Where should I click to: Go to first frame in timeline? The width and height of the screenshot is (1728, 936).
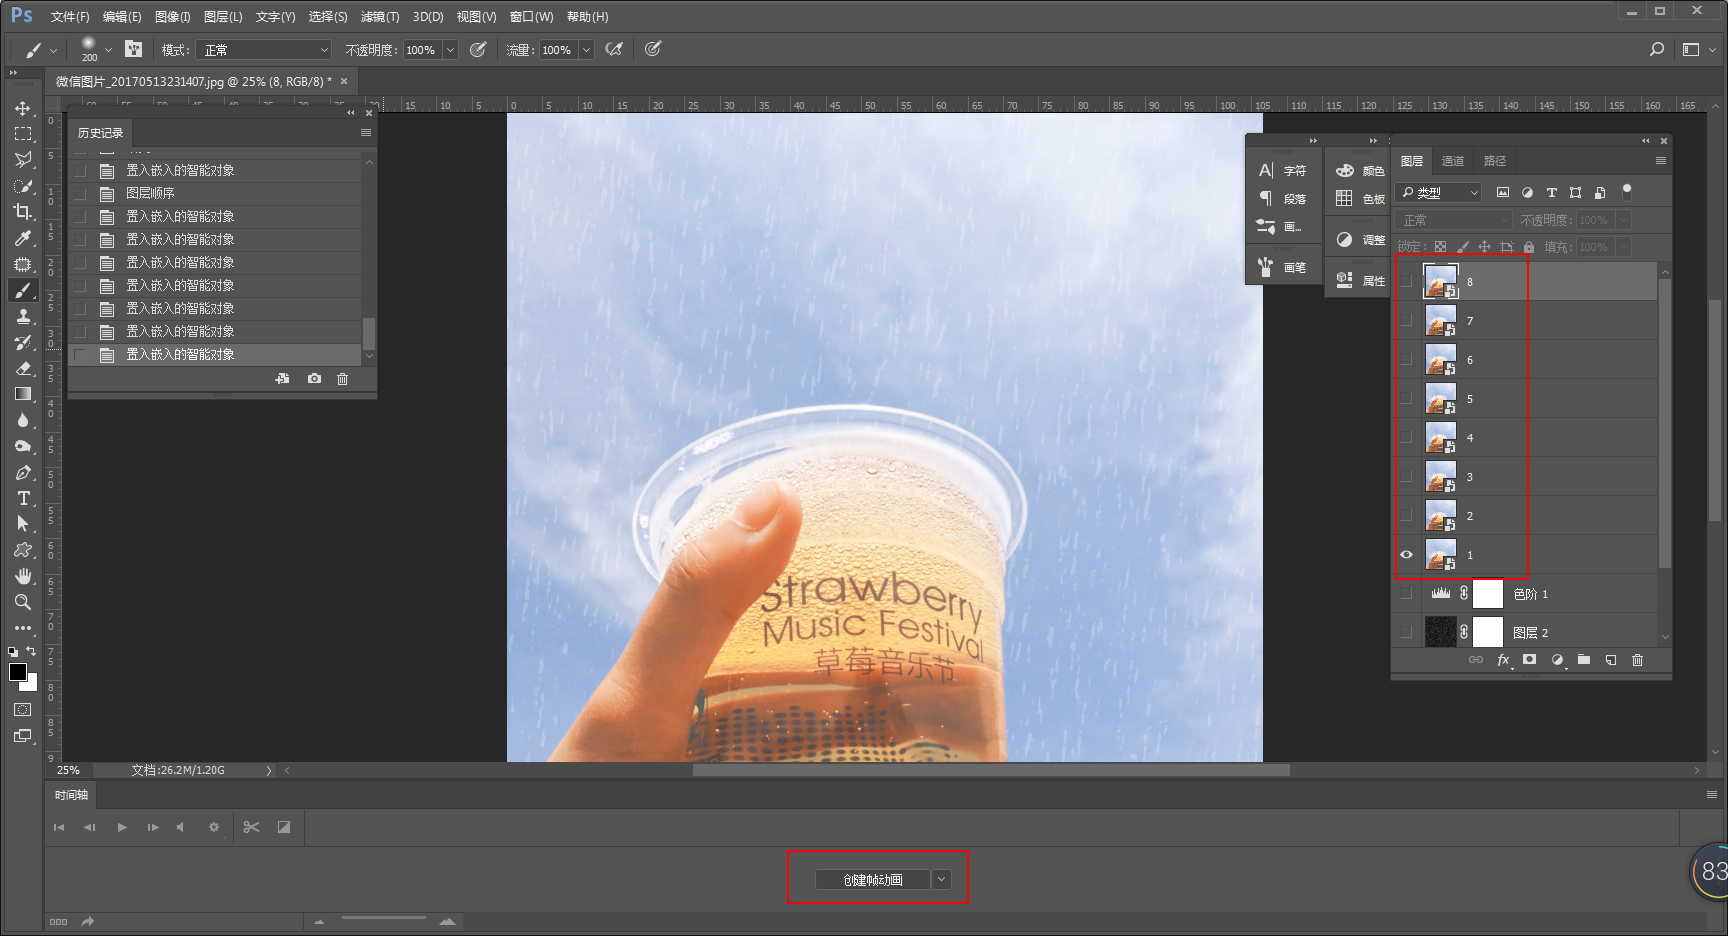pyautogui.click(x=59, y=827)
